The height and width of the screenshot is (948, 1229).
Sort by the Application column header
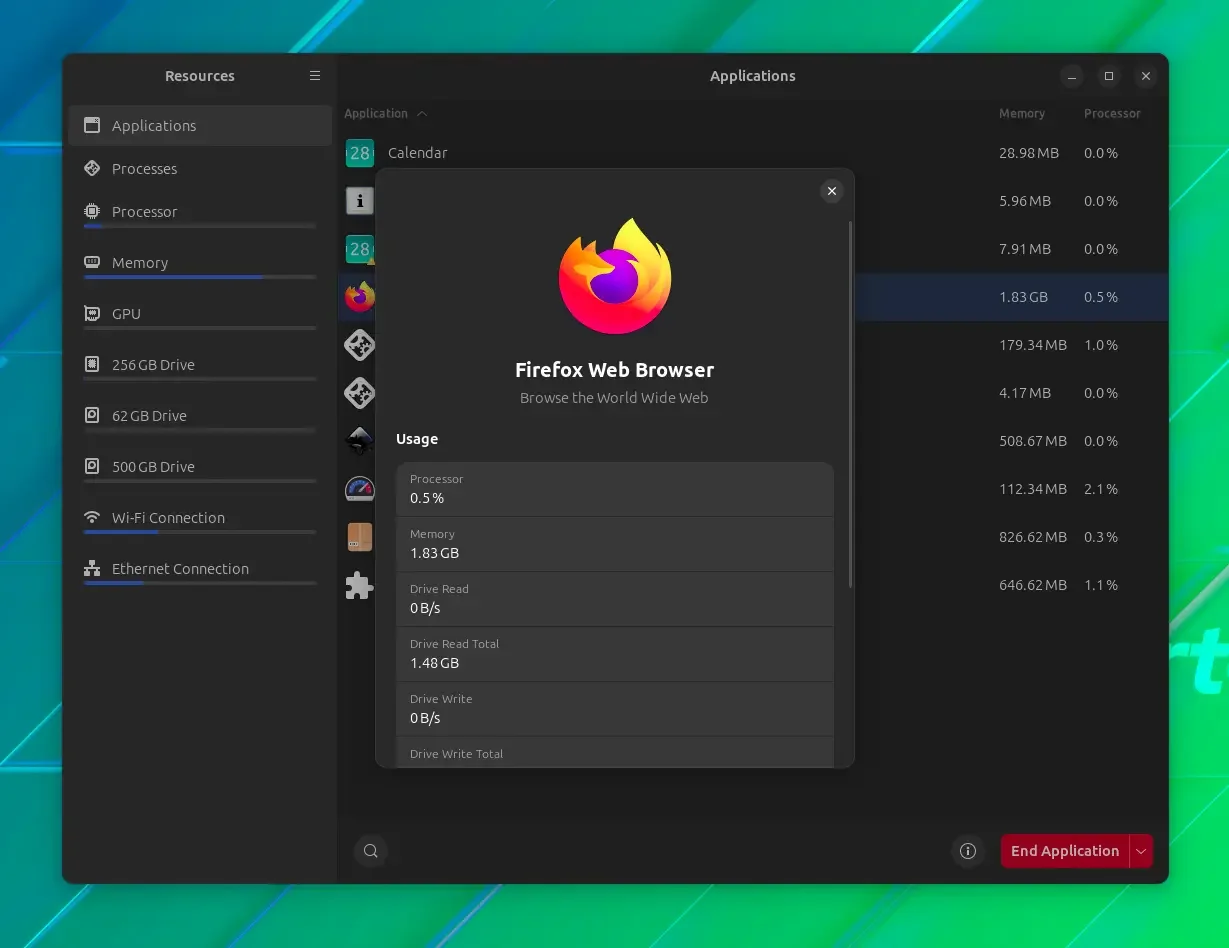coord(385,114)
